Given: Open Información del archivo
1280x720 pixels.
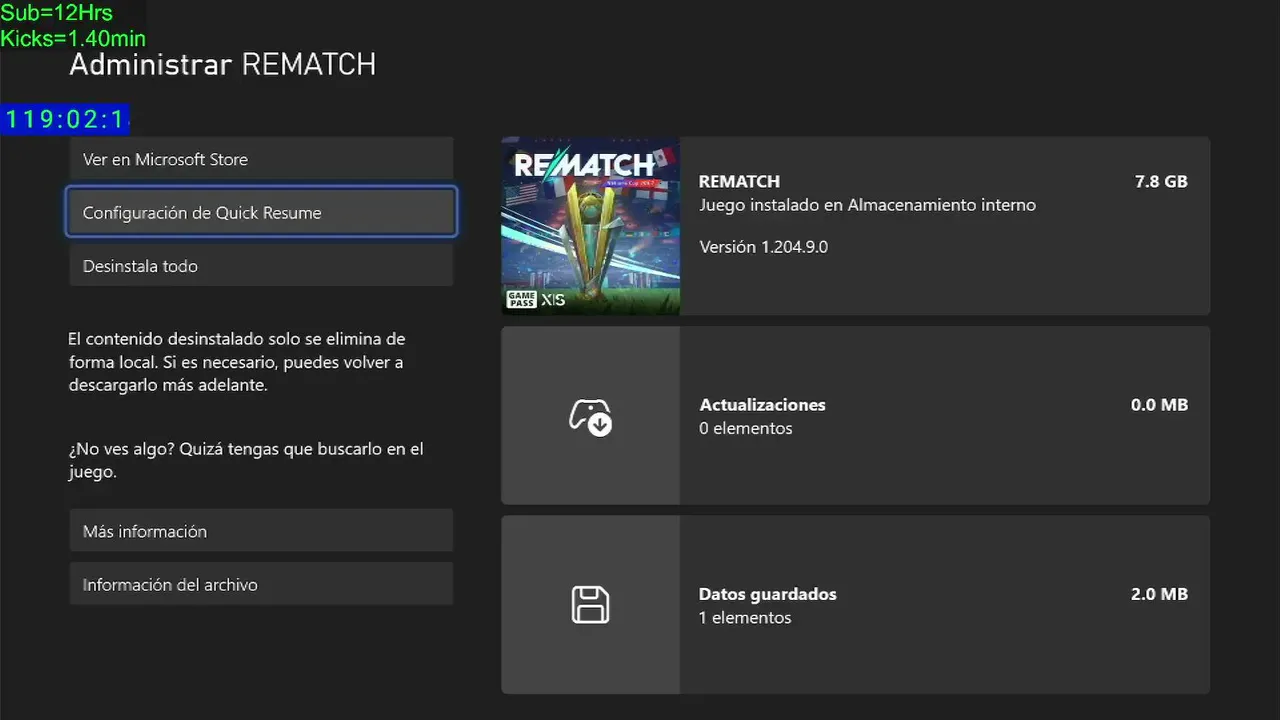Looking at the screenshot, I should tap(261, 584).
